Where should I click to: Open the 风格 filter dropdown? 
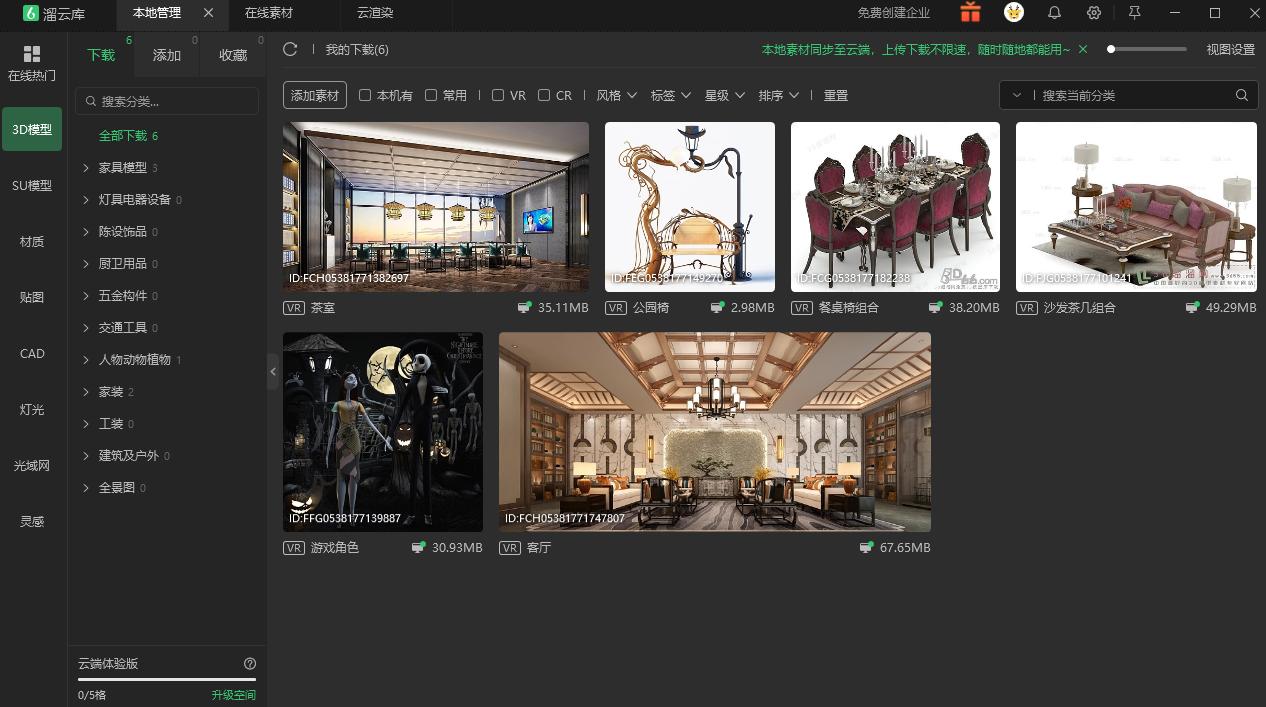click(615, 95)
